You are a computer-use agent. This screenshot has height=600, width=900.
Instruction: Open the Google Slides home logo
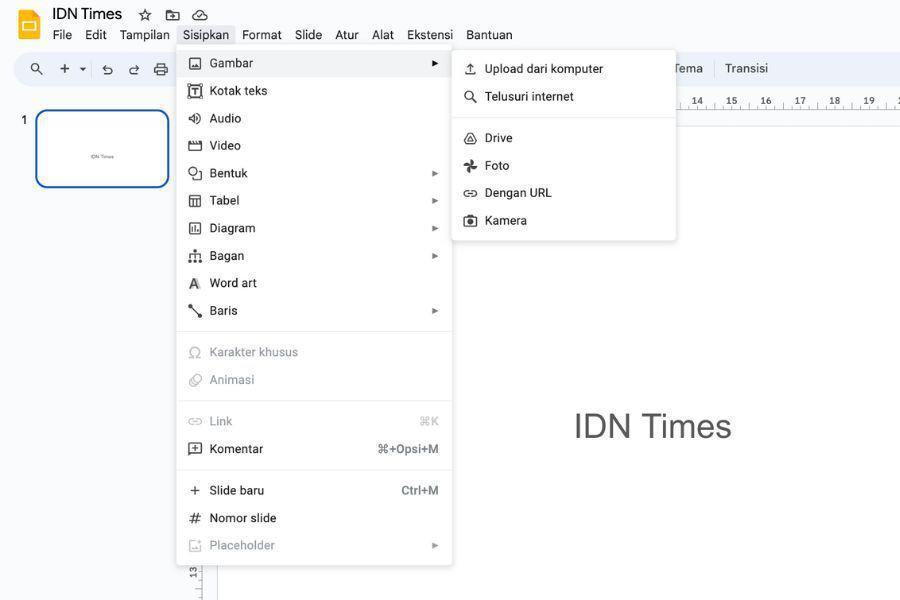[x=29, y=25]
